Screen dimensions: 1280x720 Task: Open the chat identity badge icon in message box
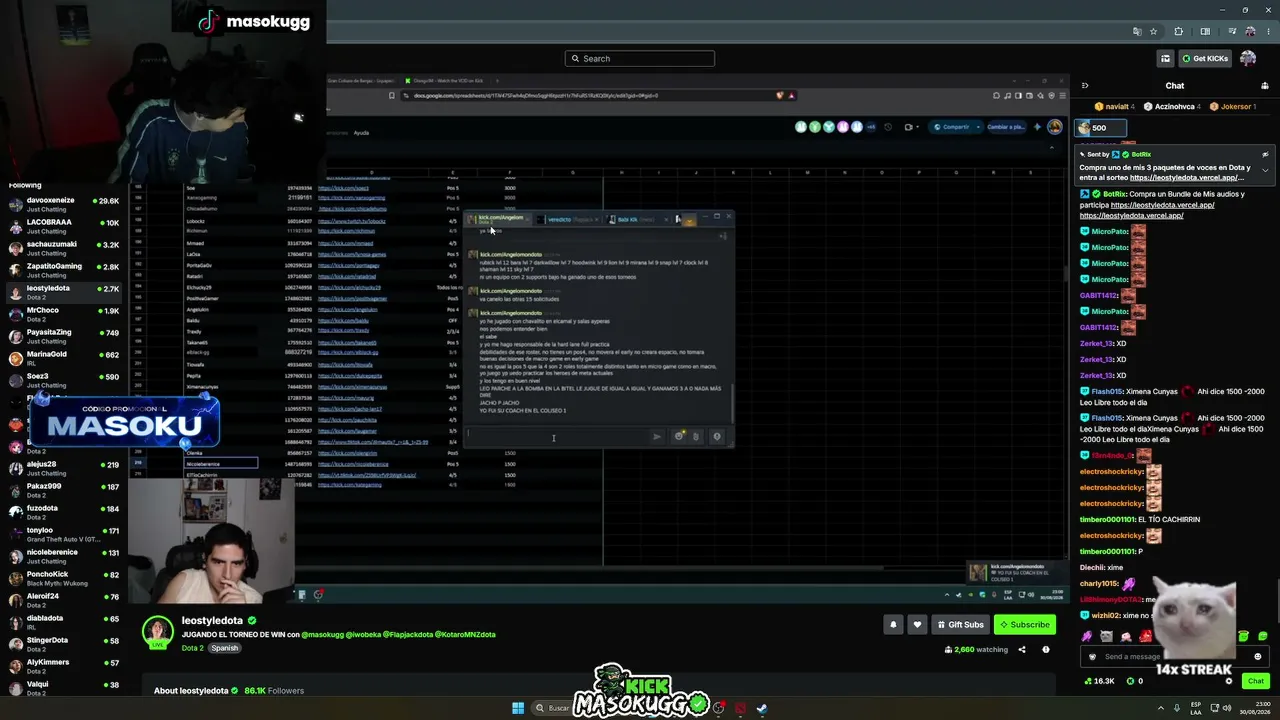point(1092,657)
